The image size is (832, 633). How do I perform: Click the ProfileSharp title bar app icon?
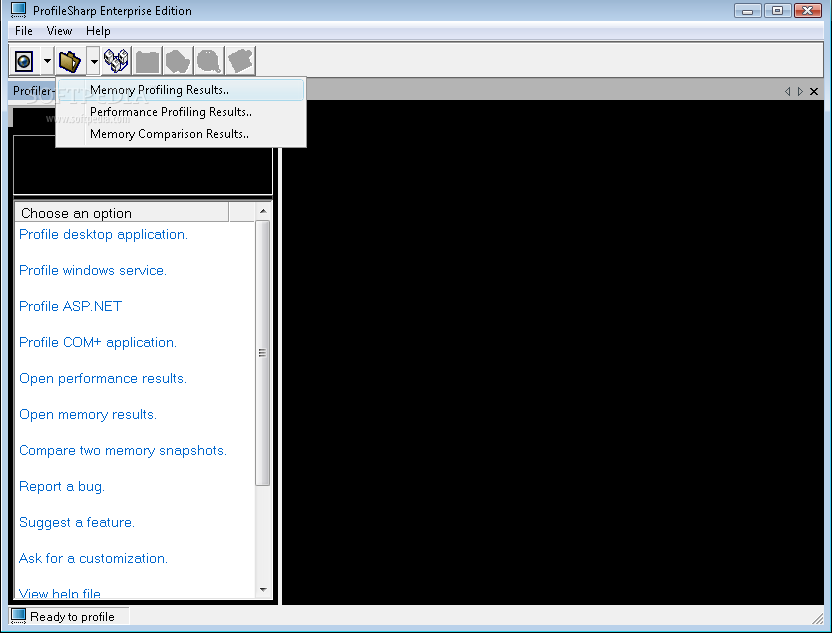(19, 10)
